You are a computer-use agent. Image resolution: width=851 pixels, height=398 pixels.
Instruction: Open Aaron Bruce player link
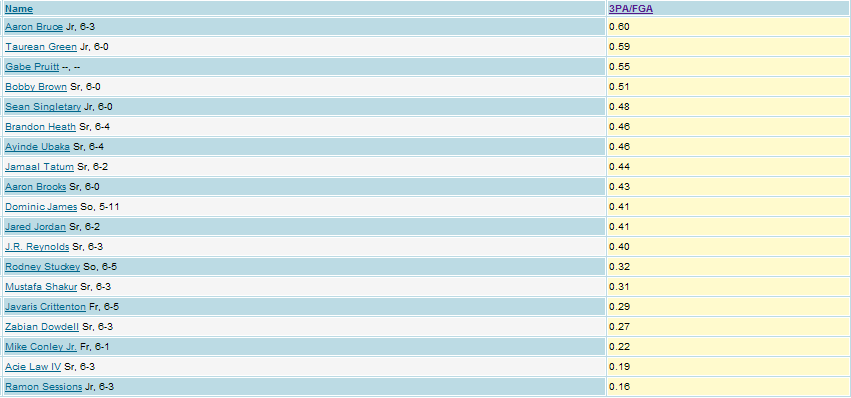[34, 27]
